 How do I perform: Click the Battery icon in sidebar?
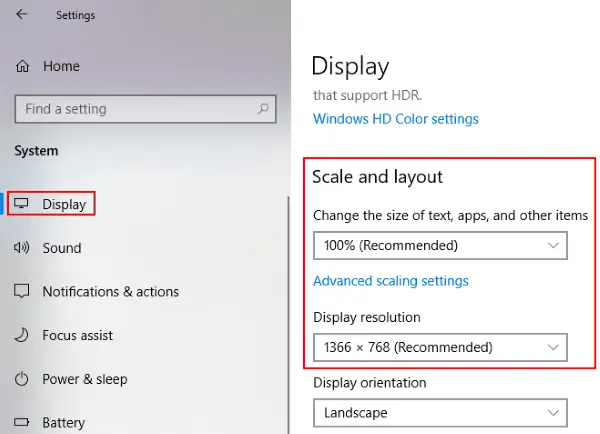[21, 422]
